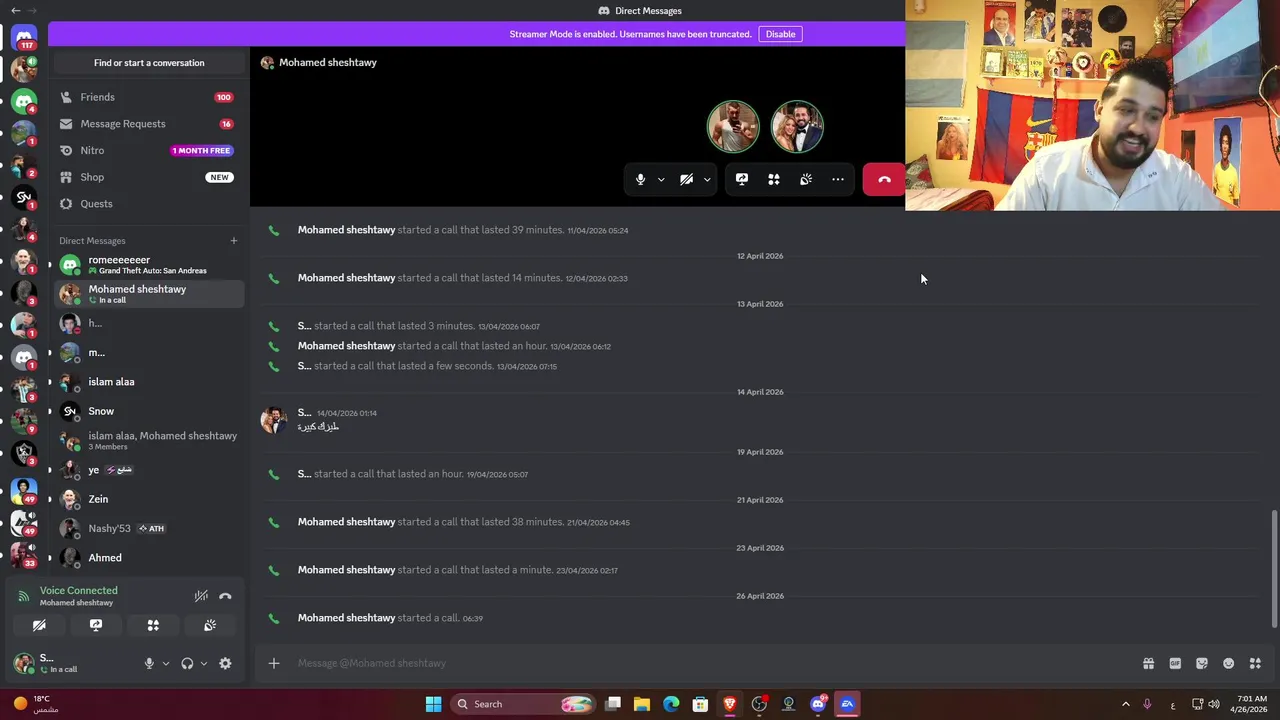
Task: Launch activity from voice panel
Action: pos(153,625)
